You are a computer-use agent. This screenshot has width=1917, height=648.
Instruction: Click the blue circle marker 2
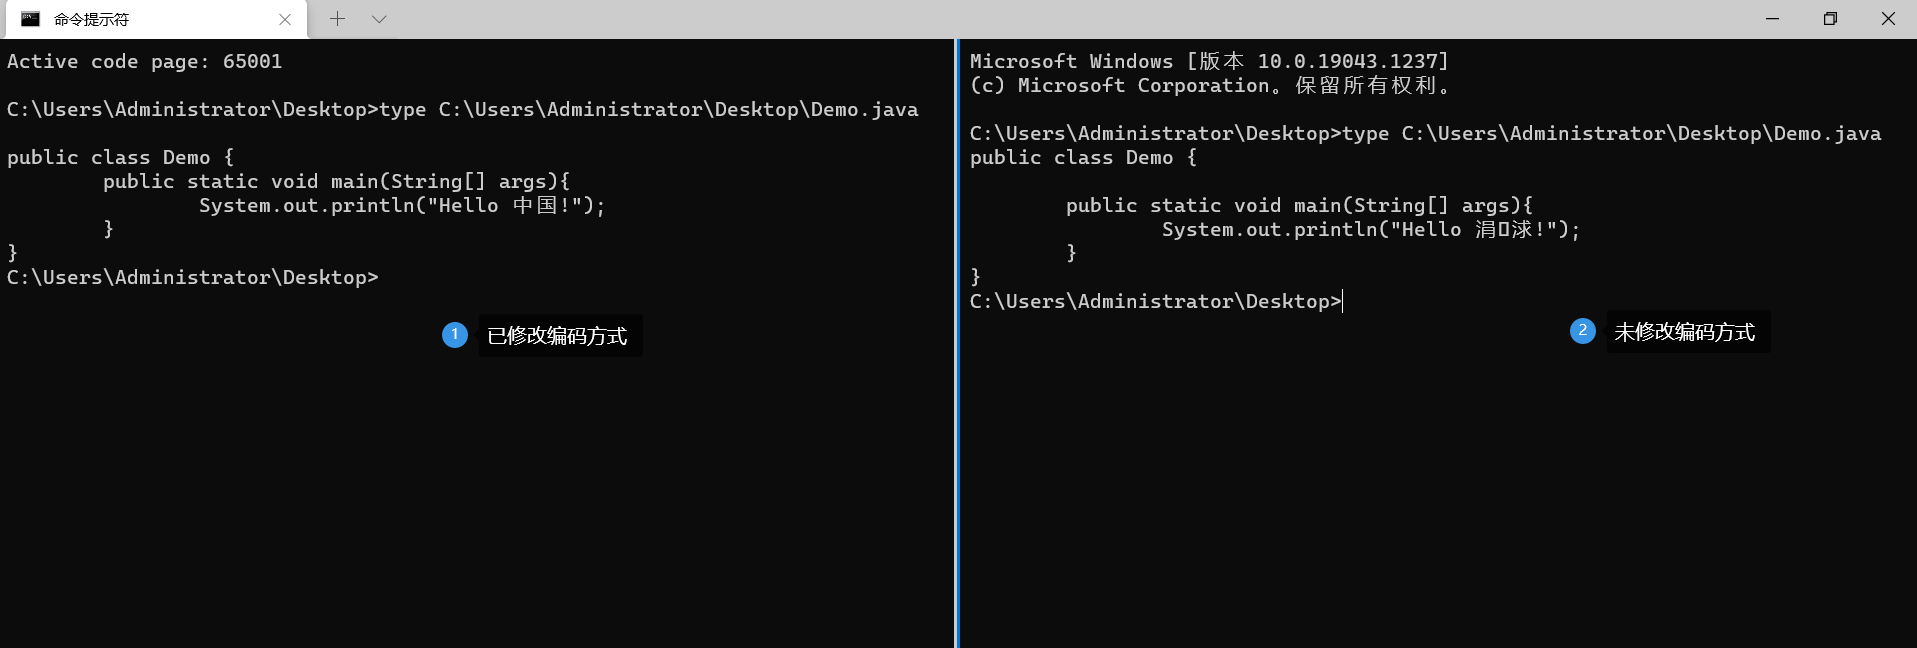(1583, 331)
